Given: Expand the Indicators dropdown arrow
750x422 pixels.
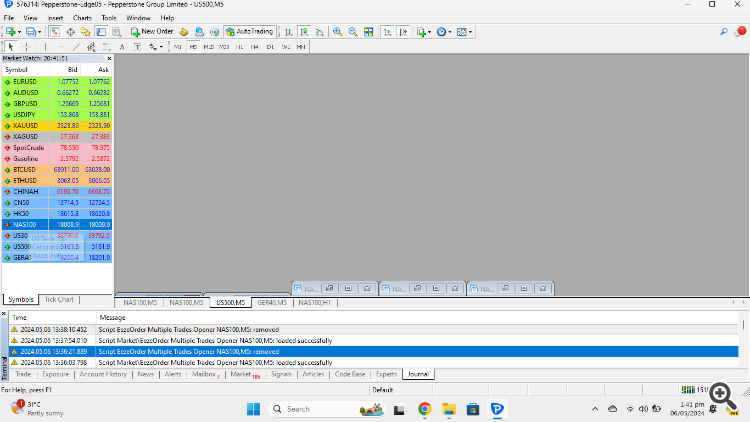Looking at the screenshot, I should (x=429, y=32).
